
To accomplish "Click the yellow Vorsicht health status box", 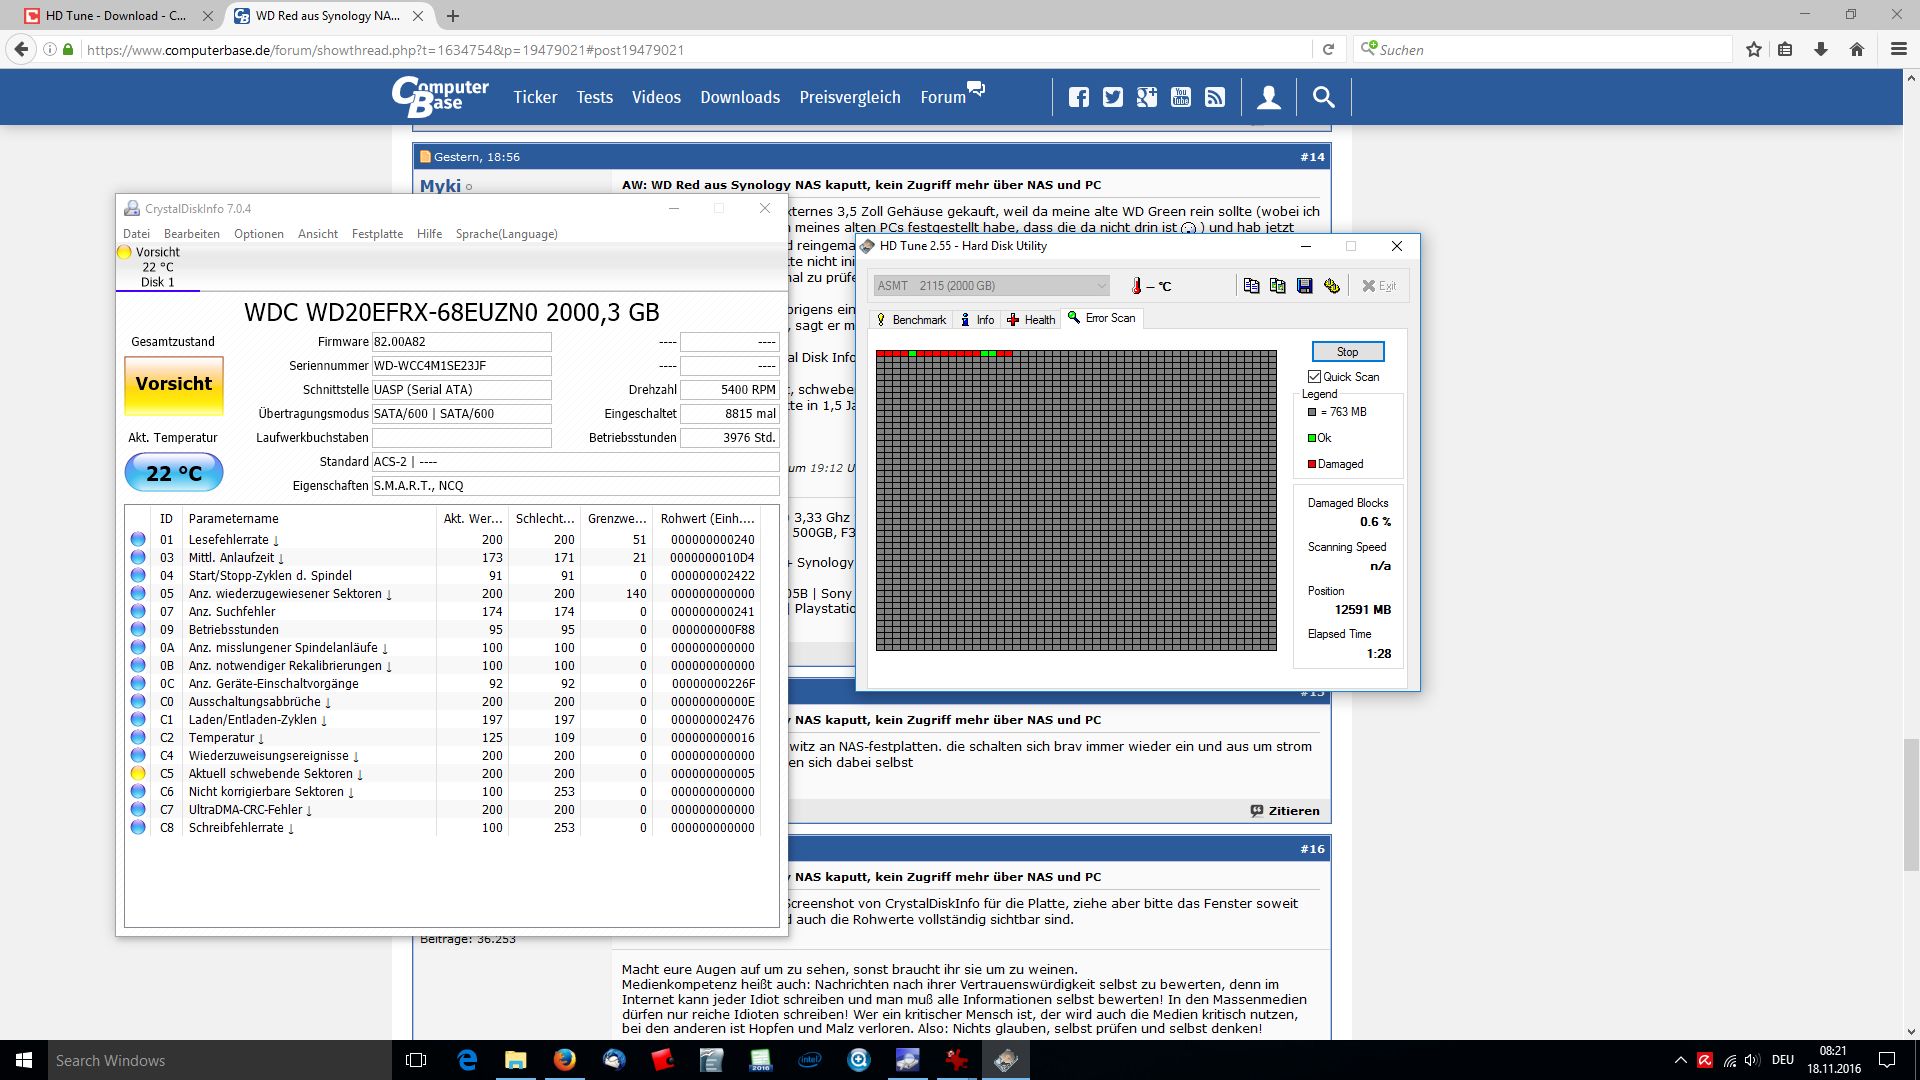I will (173, 385).
